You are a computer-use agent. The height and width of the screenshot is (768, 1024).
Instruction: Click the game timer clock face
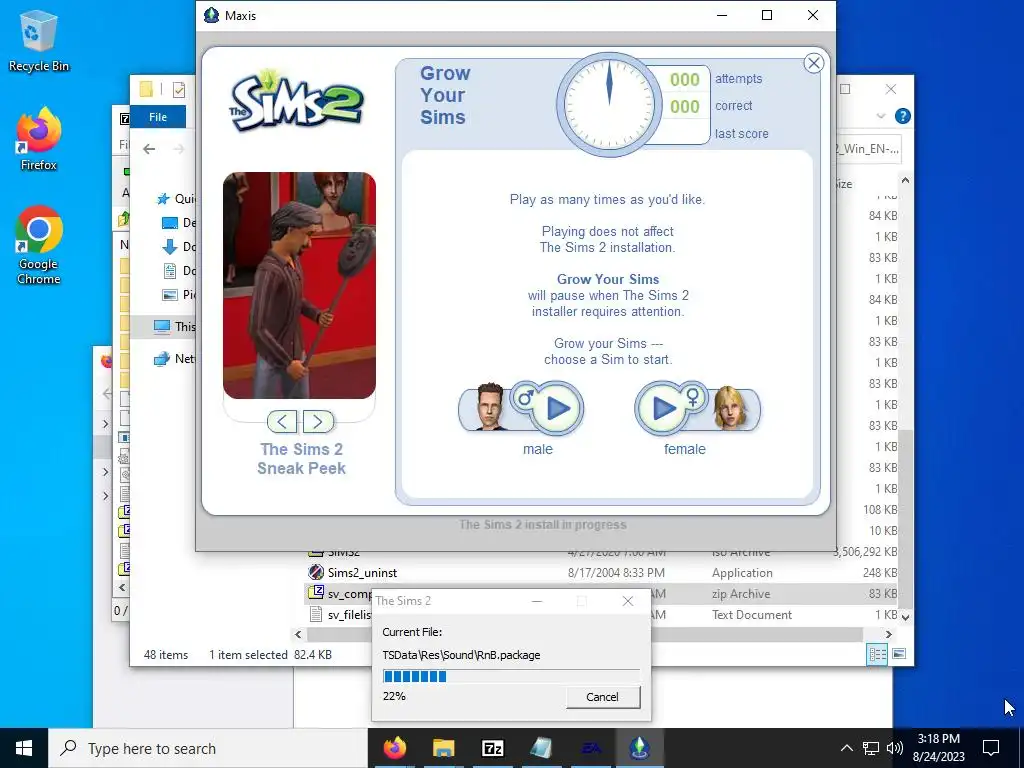pos(609,104)
